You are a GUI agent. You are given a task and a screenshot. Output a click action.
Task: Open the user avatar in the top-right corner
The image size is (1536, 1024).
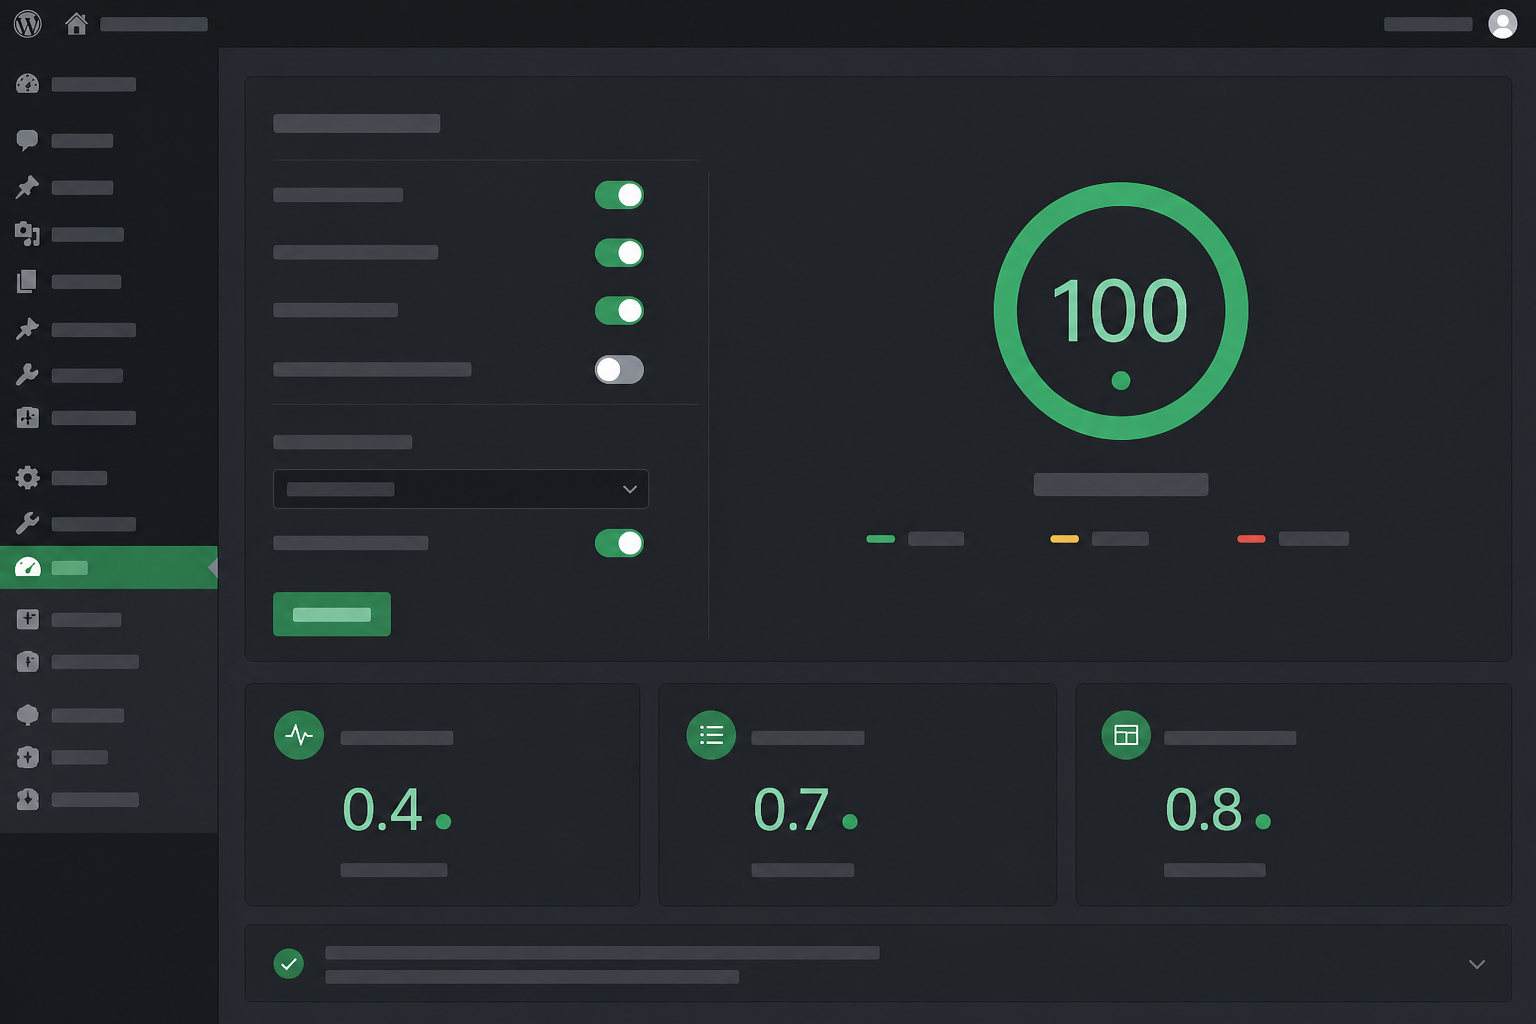pos(1502,24)
